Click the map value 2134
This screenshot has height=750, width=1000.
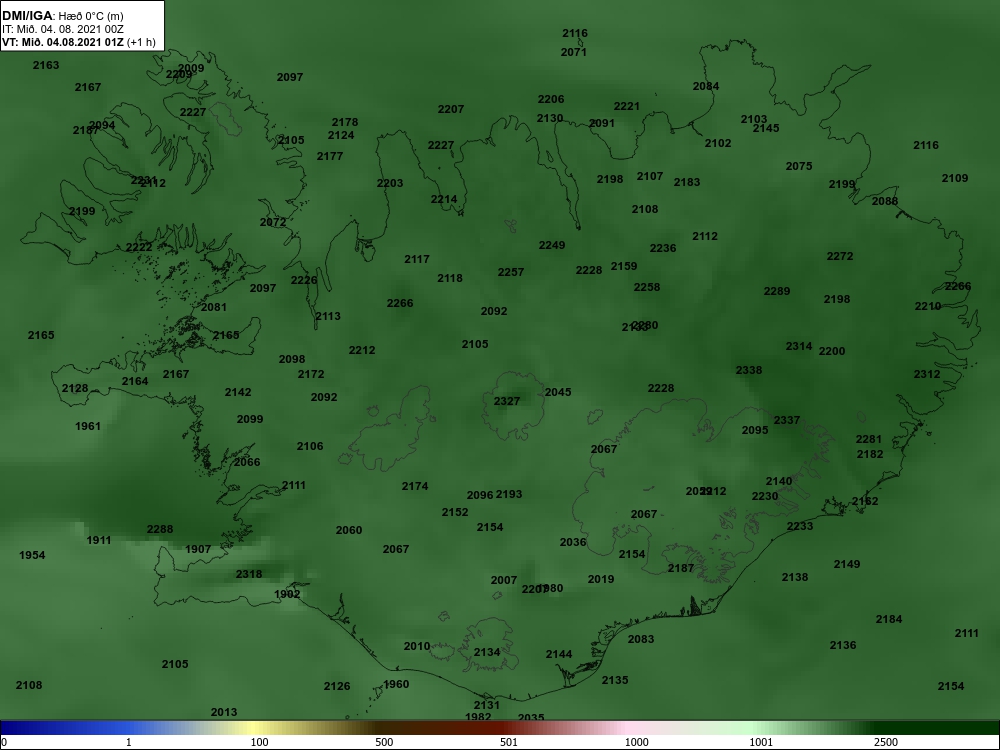click(487, 652)
